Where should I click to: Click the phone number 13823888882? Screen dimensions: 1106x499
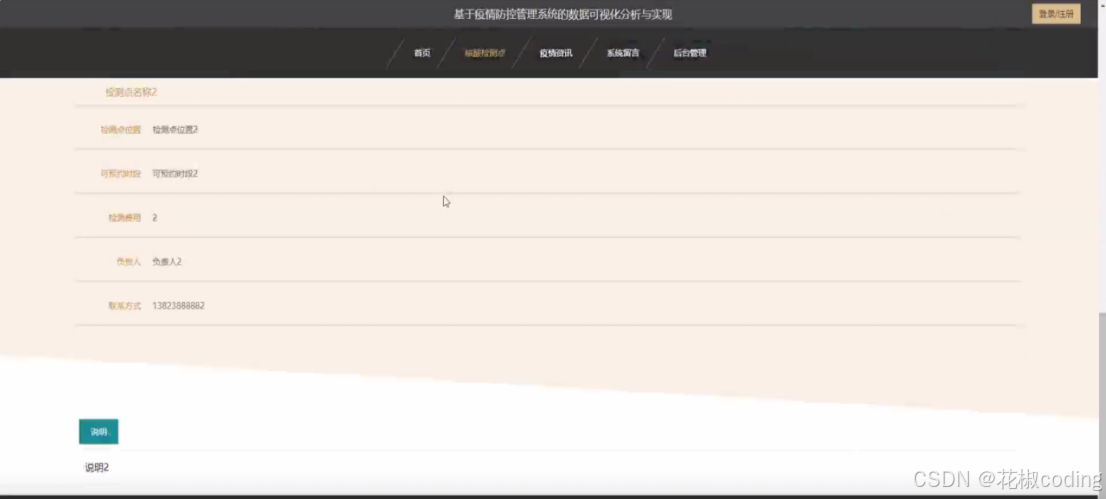tap(178, 306)
